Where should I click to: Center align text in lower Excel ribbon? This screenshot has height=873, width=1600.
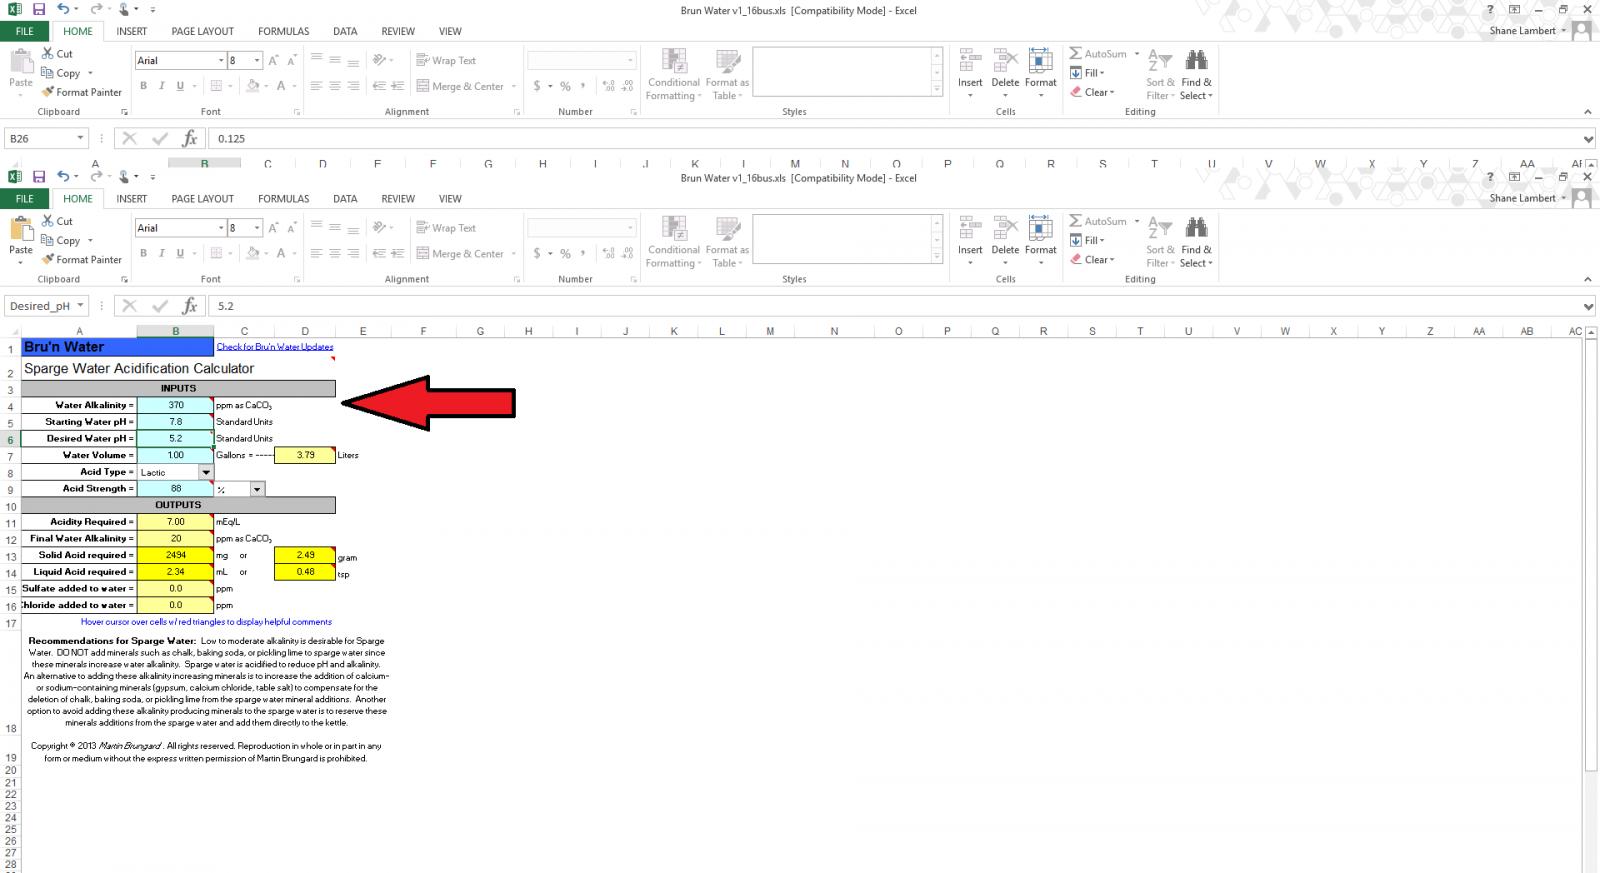tap(335, 254)
